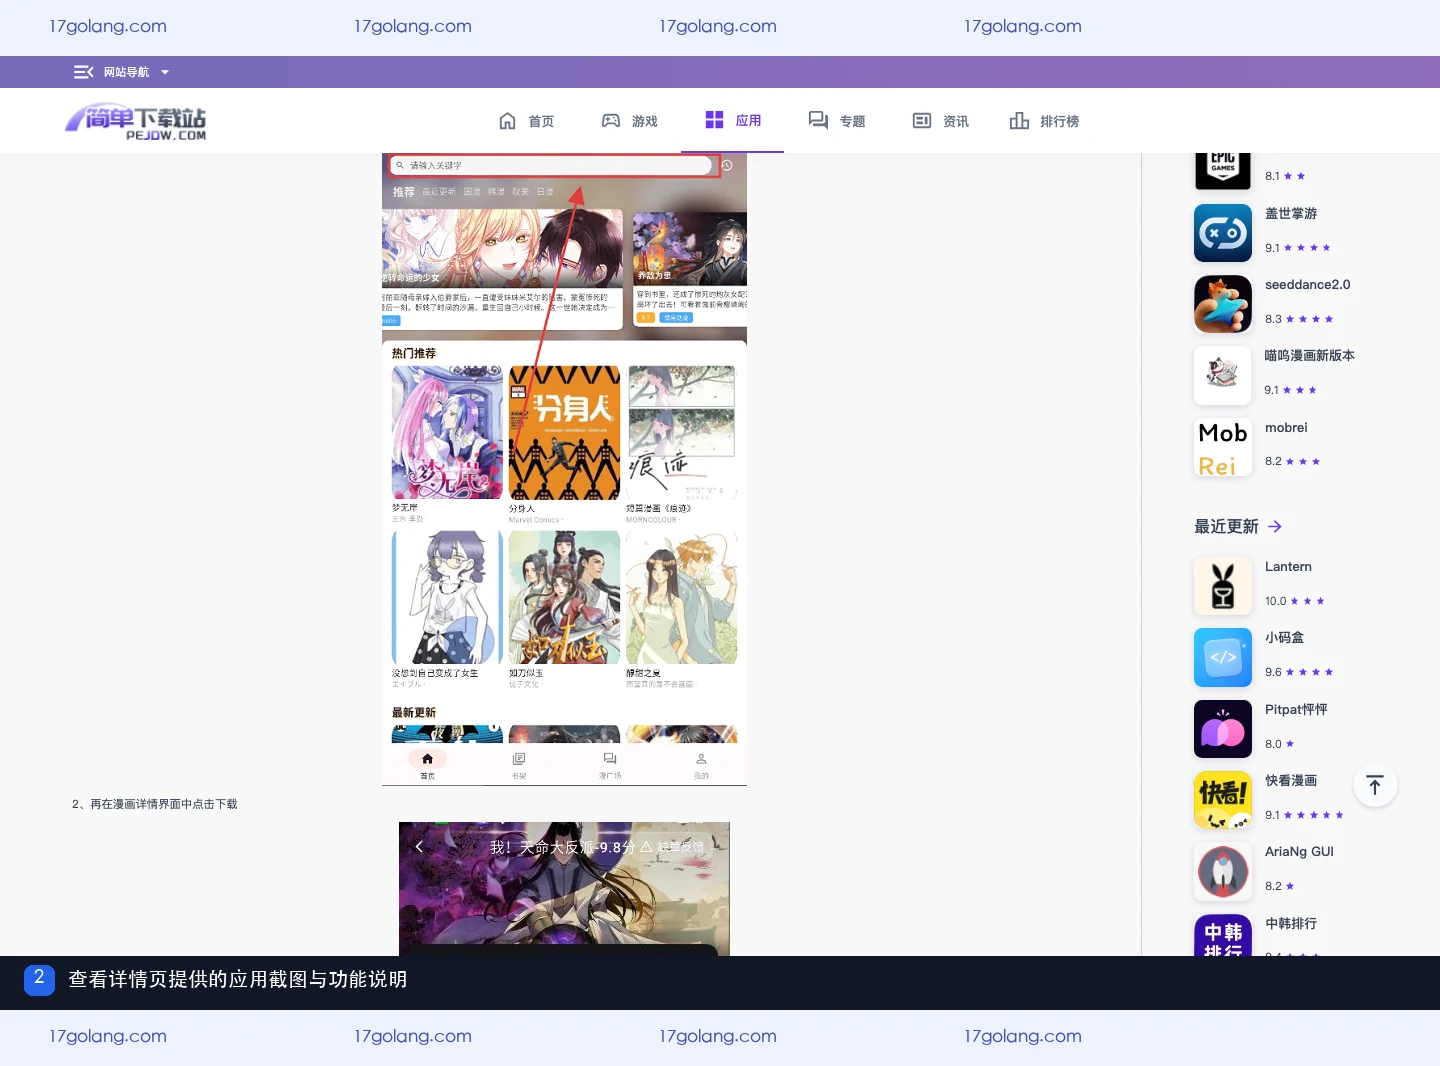The height and width of the screenshot is (1066, 1440).
Task: Click the 10.0 rating beside Lantern
Action: 1276,601
